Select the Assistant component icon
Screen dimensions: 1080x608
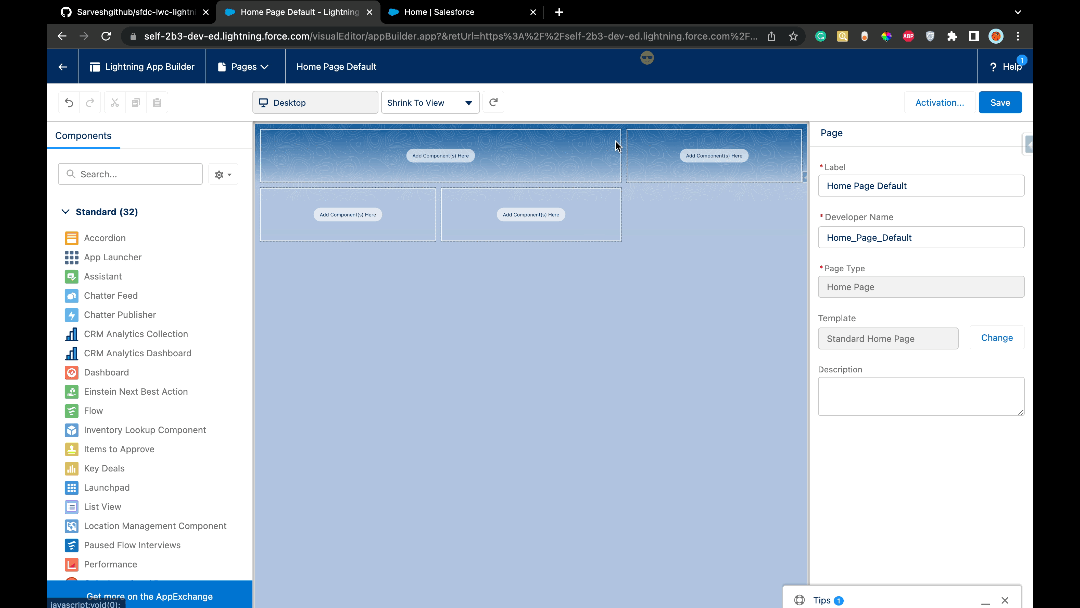click(x=72, y=277)
